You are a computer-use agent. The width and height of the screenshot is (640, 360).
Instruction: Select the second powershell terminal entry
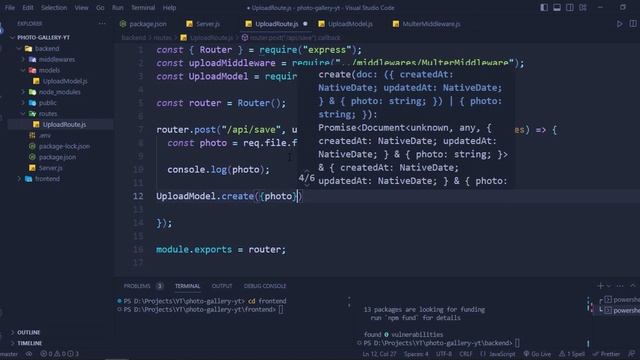[x=622, y=310]
